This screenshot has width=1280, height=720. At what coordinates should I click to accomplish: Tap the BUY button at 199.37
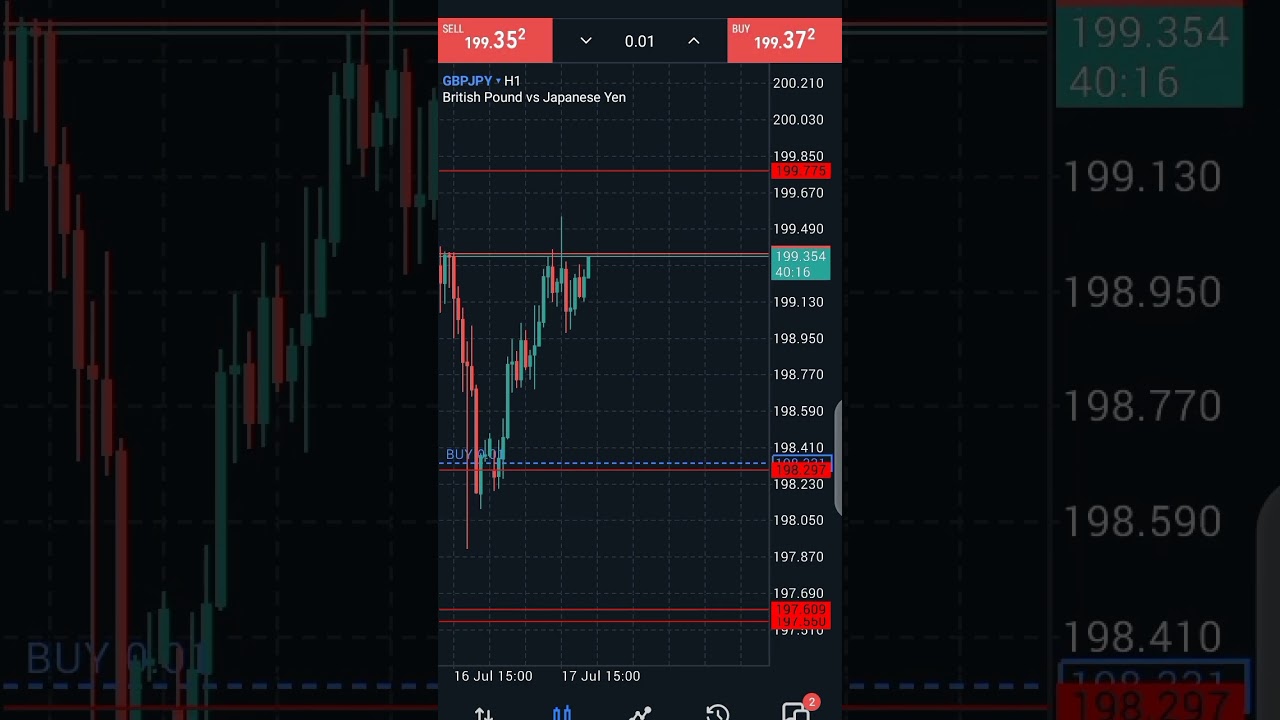[784, 40]
